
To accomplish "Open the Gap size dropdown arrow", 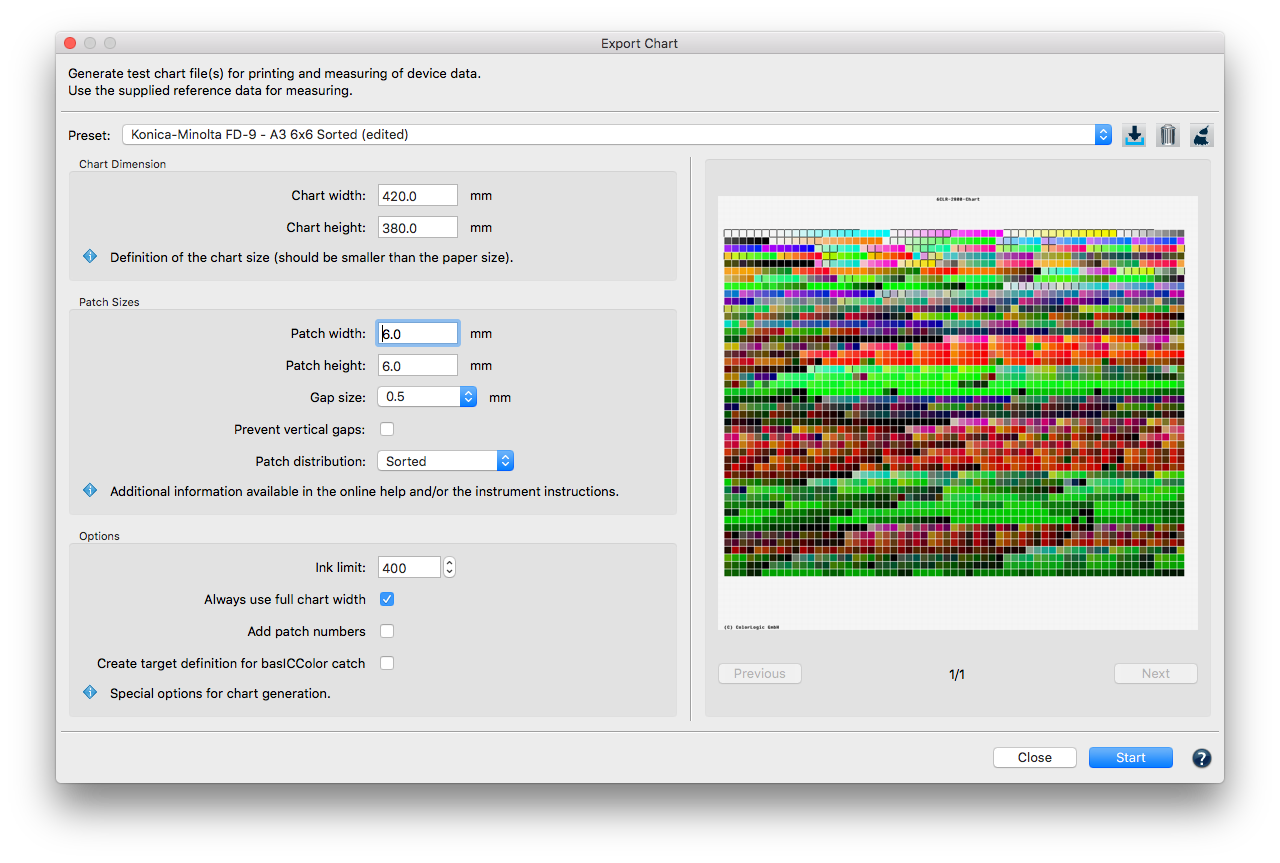I will [468, 397].
